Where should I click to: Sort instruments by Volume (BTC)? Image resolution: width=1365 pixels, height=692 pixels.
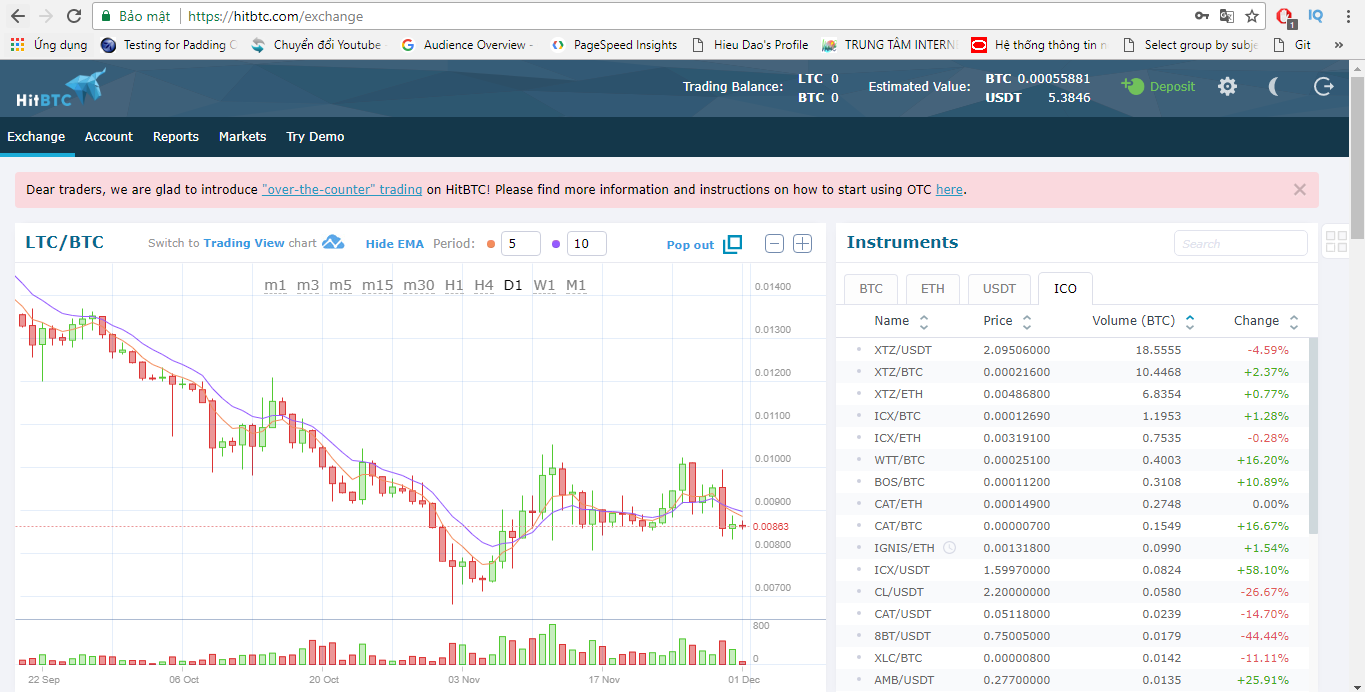coord(1145,321)
